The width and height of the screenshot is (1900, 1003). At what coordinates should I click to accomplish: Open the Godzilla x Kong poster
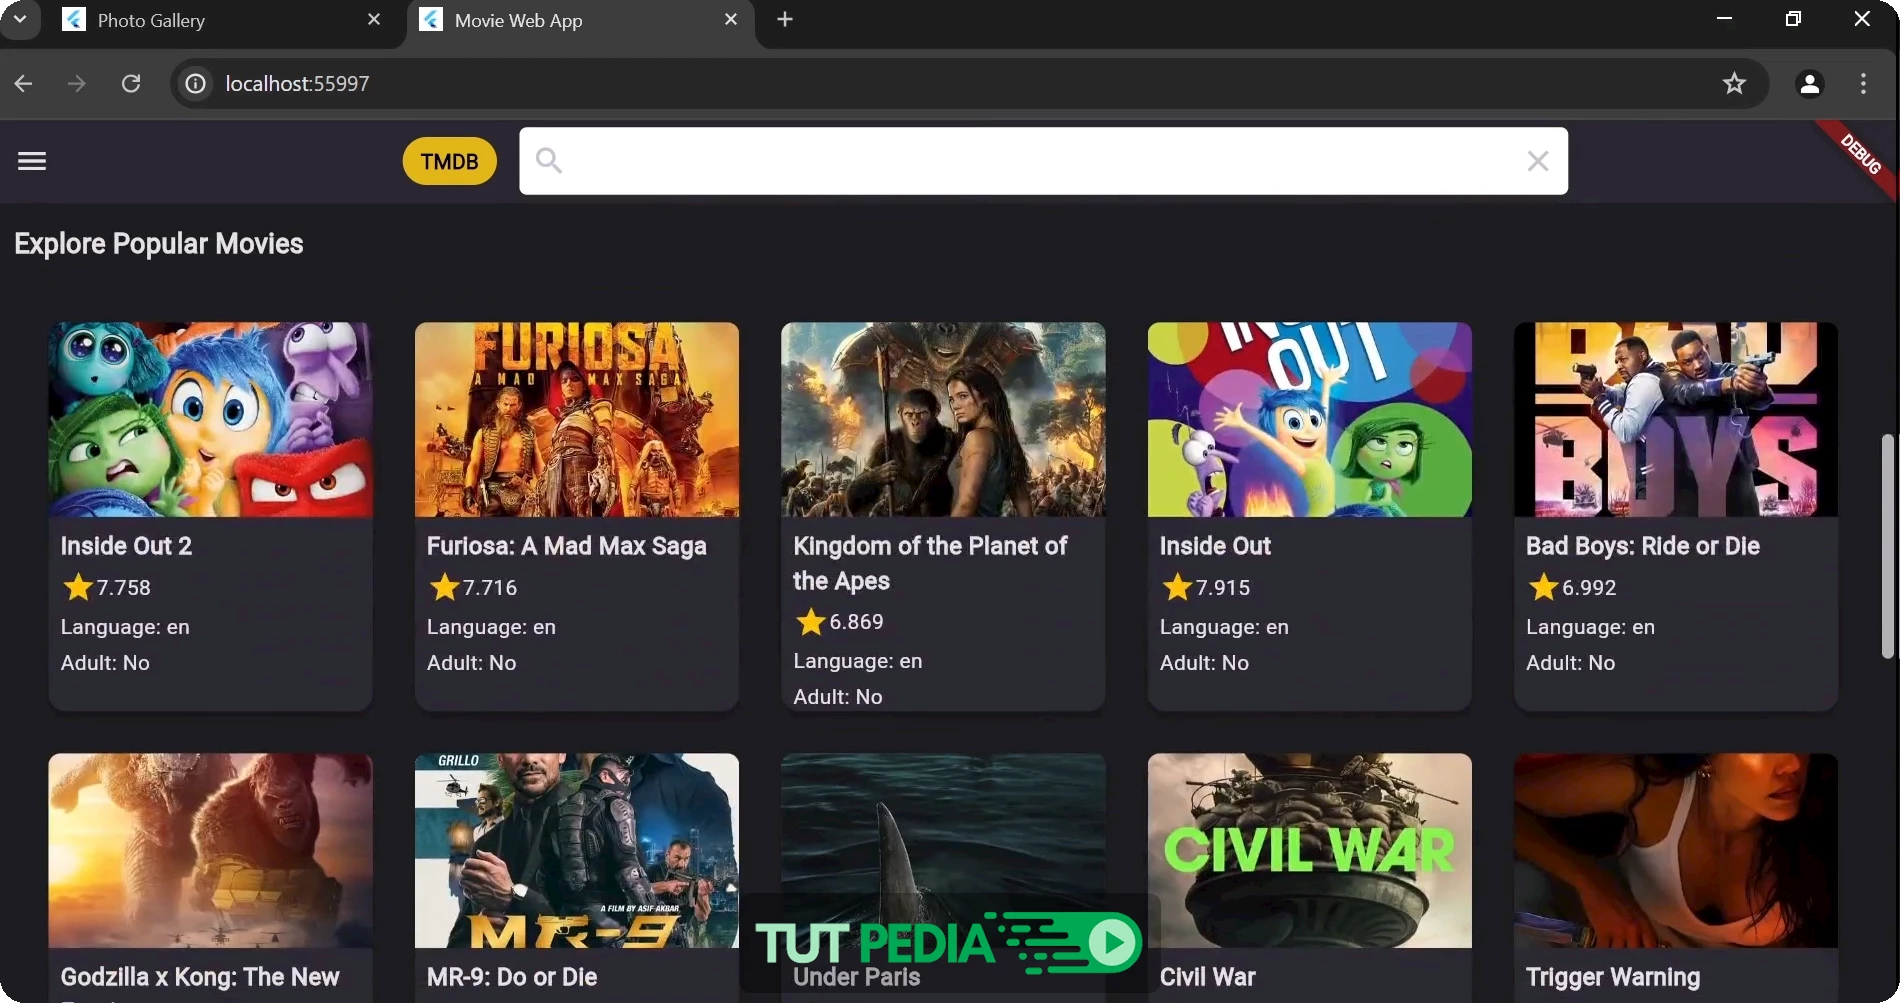tap(211, 850)
